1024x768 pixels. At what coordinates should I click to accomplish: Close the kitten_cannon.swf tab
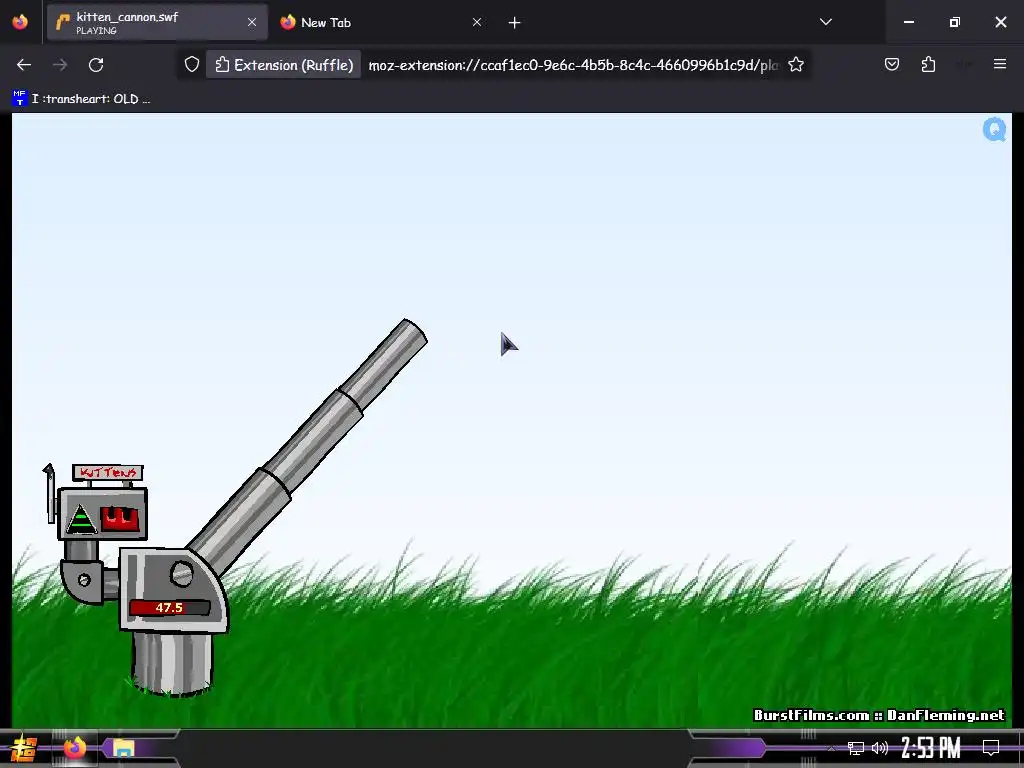click(252, 22)
